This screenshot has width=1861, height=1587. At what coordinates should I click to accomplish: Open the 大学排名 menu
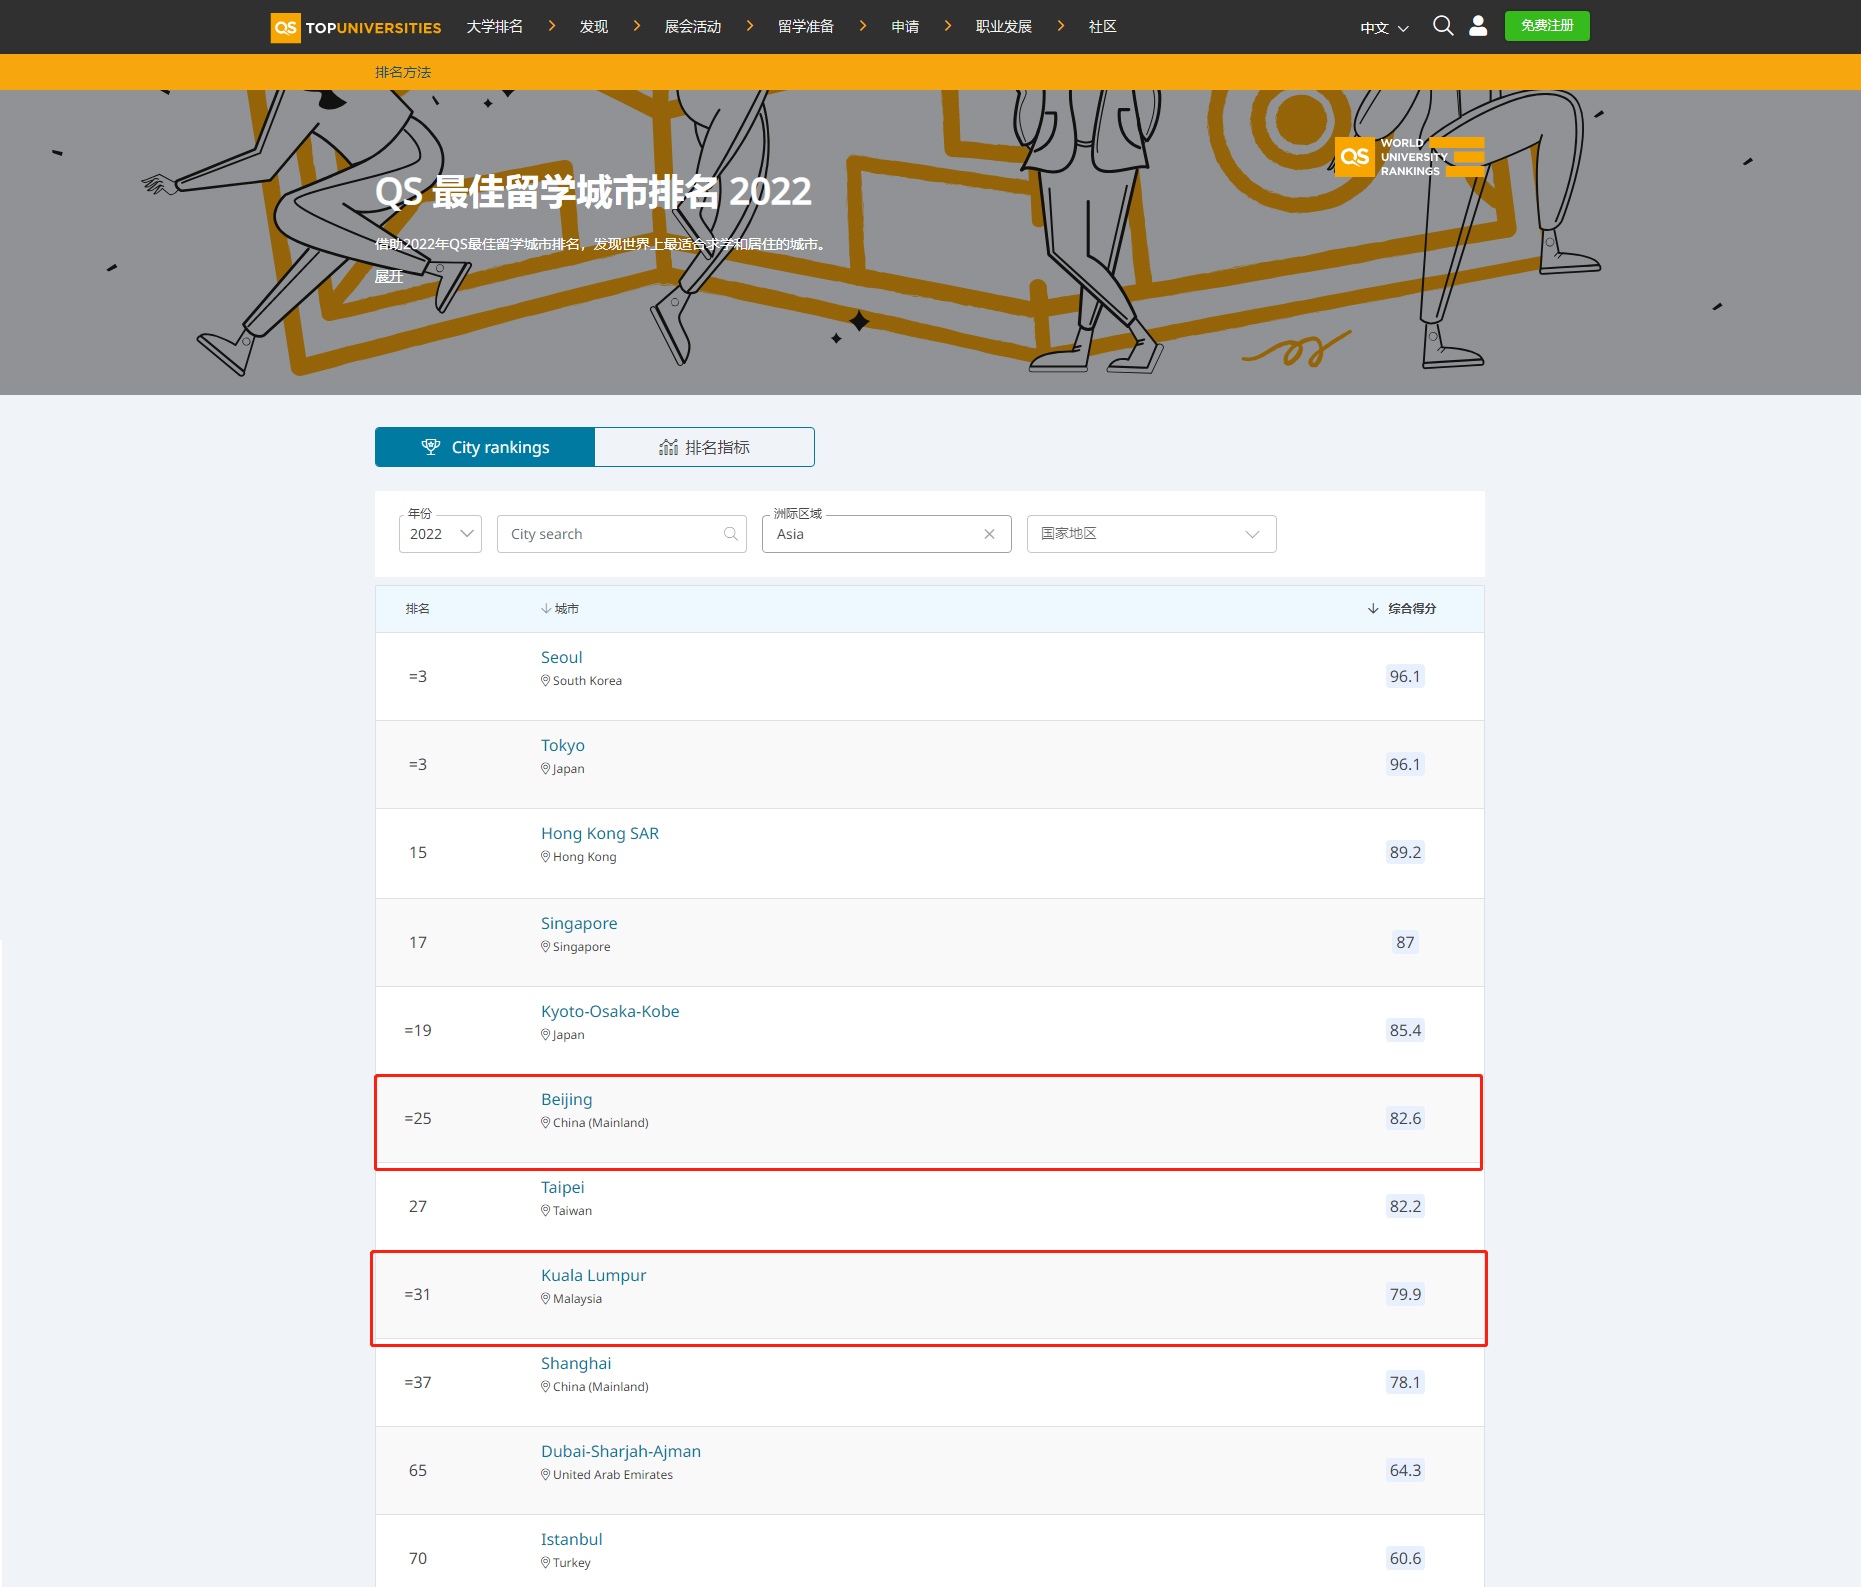tap(495, 26)
